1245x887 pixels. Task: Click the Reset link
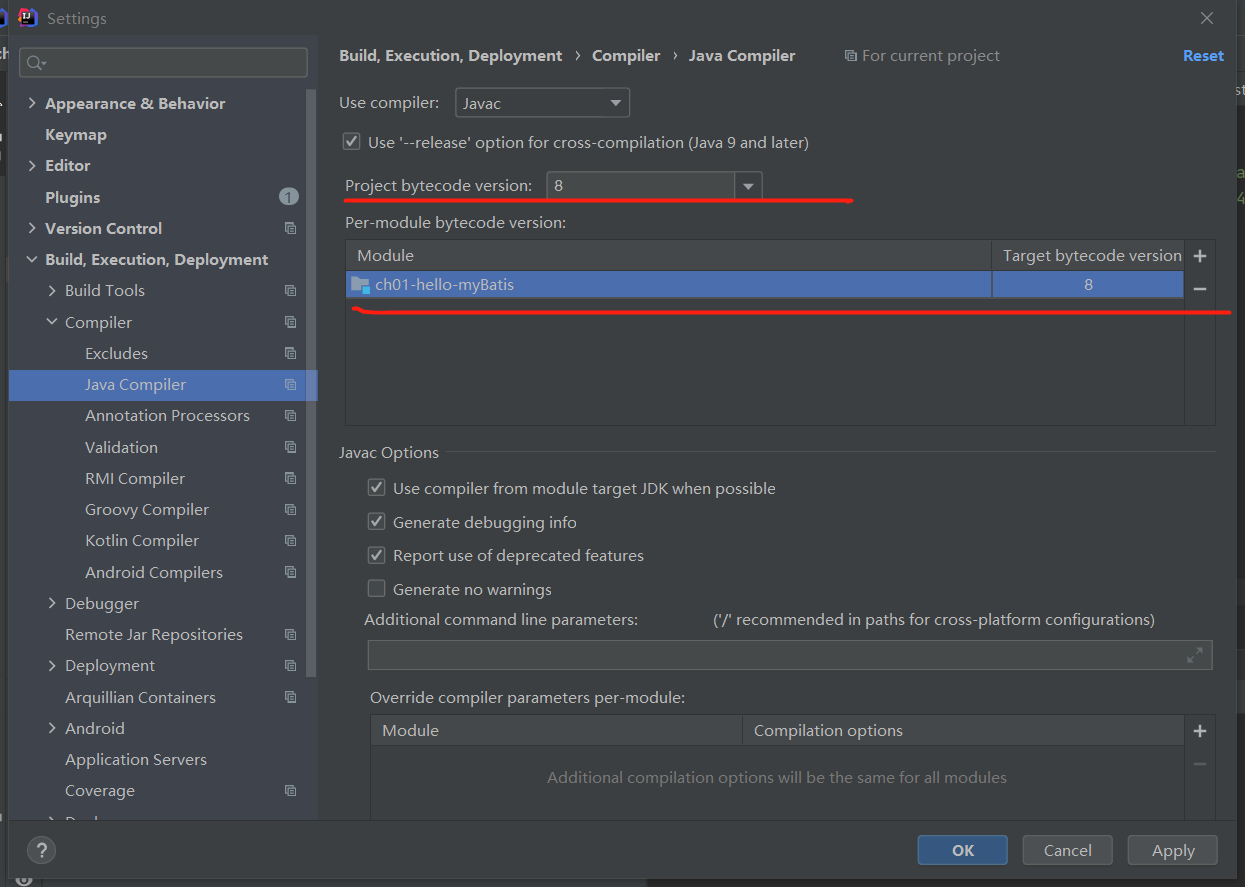tap(1203, 56)
